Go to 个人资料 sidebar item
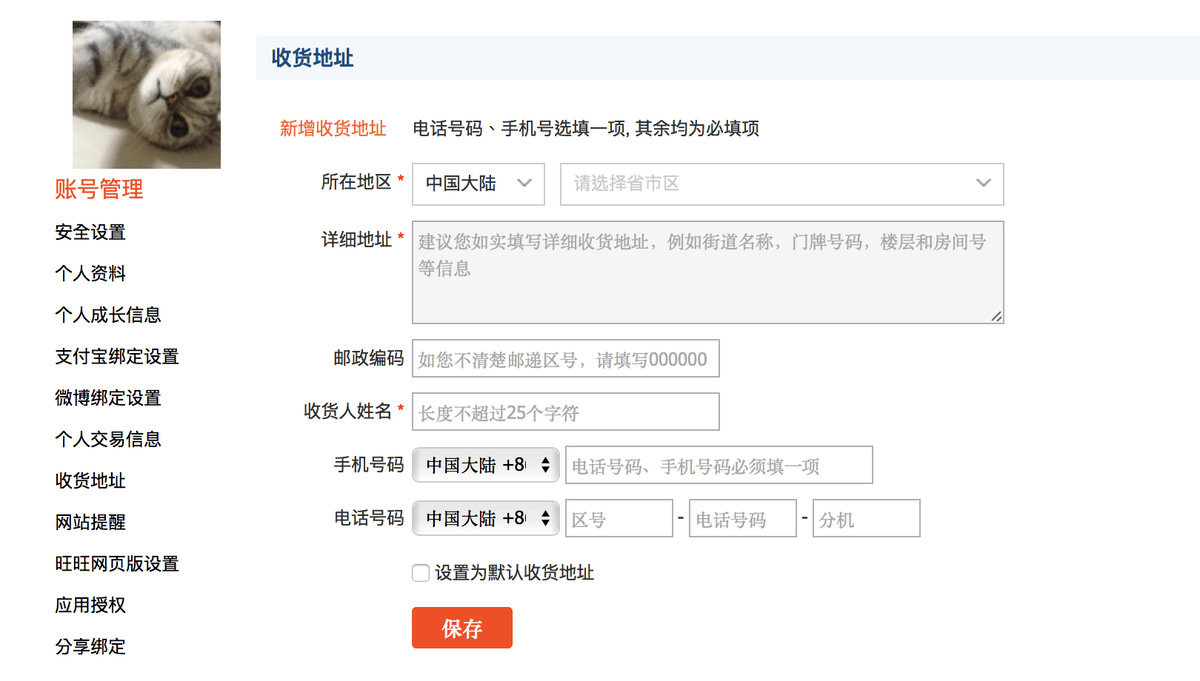Screen dimensions: 1200x681 click(90, 274)
